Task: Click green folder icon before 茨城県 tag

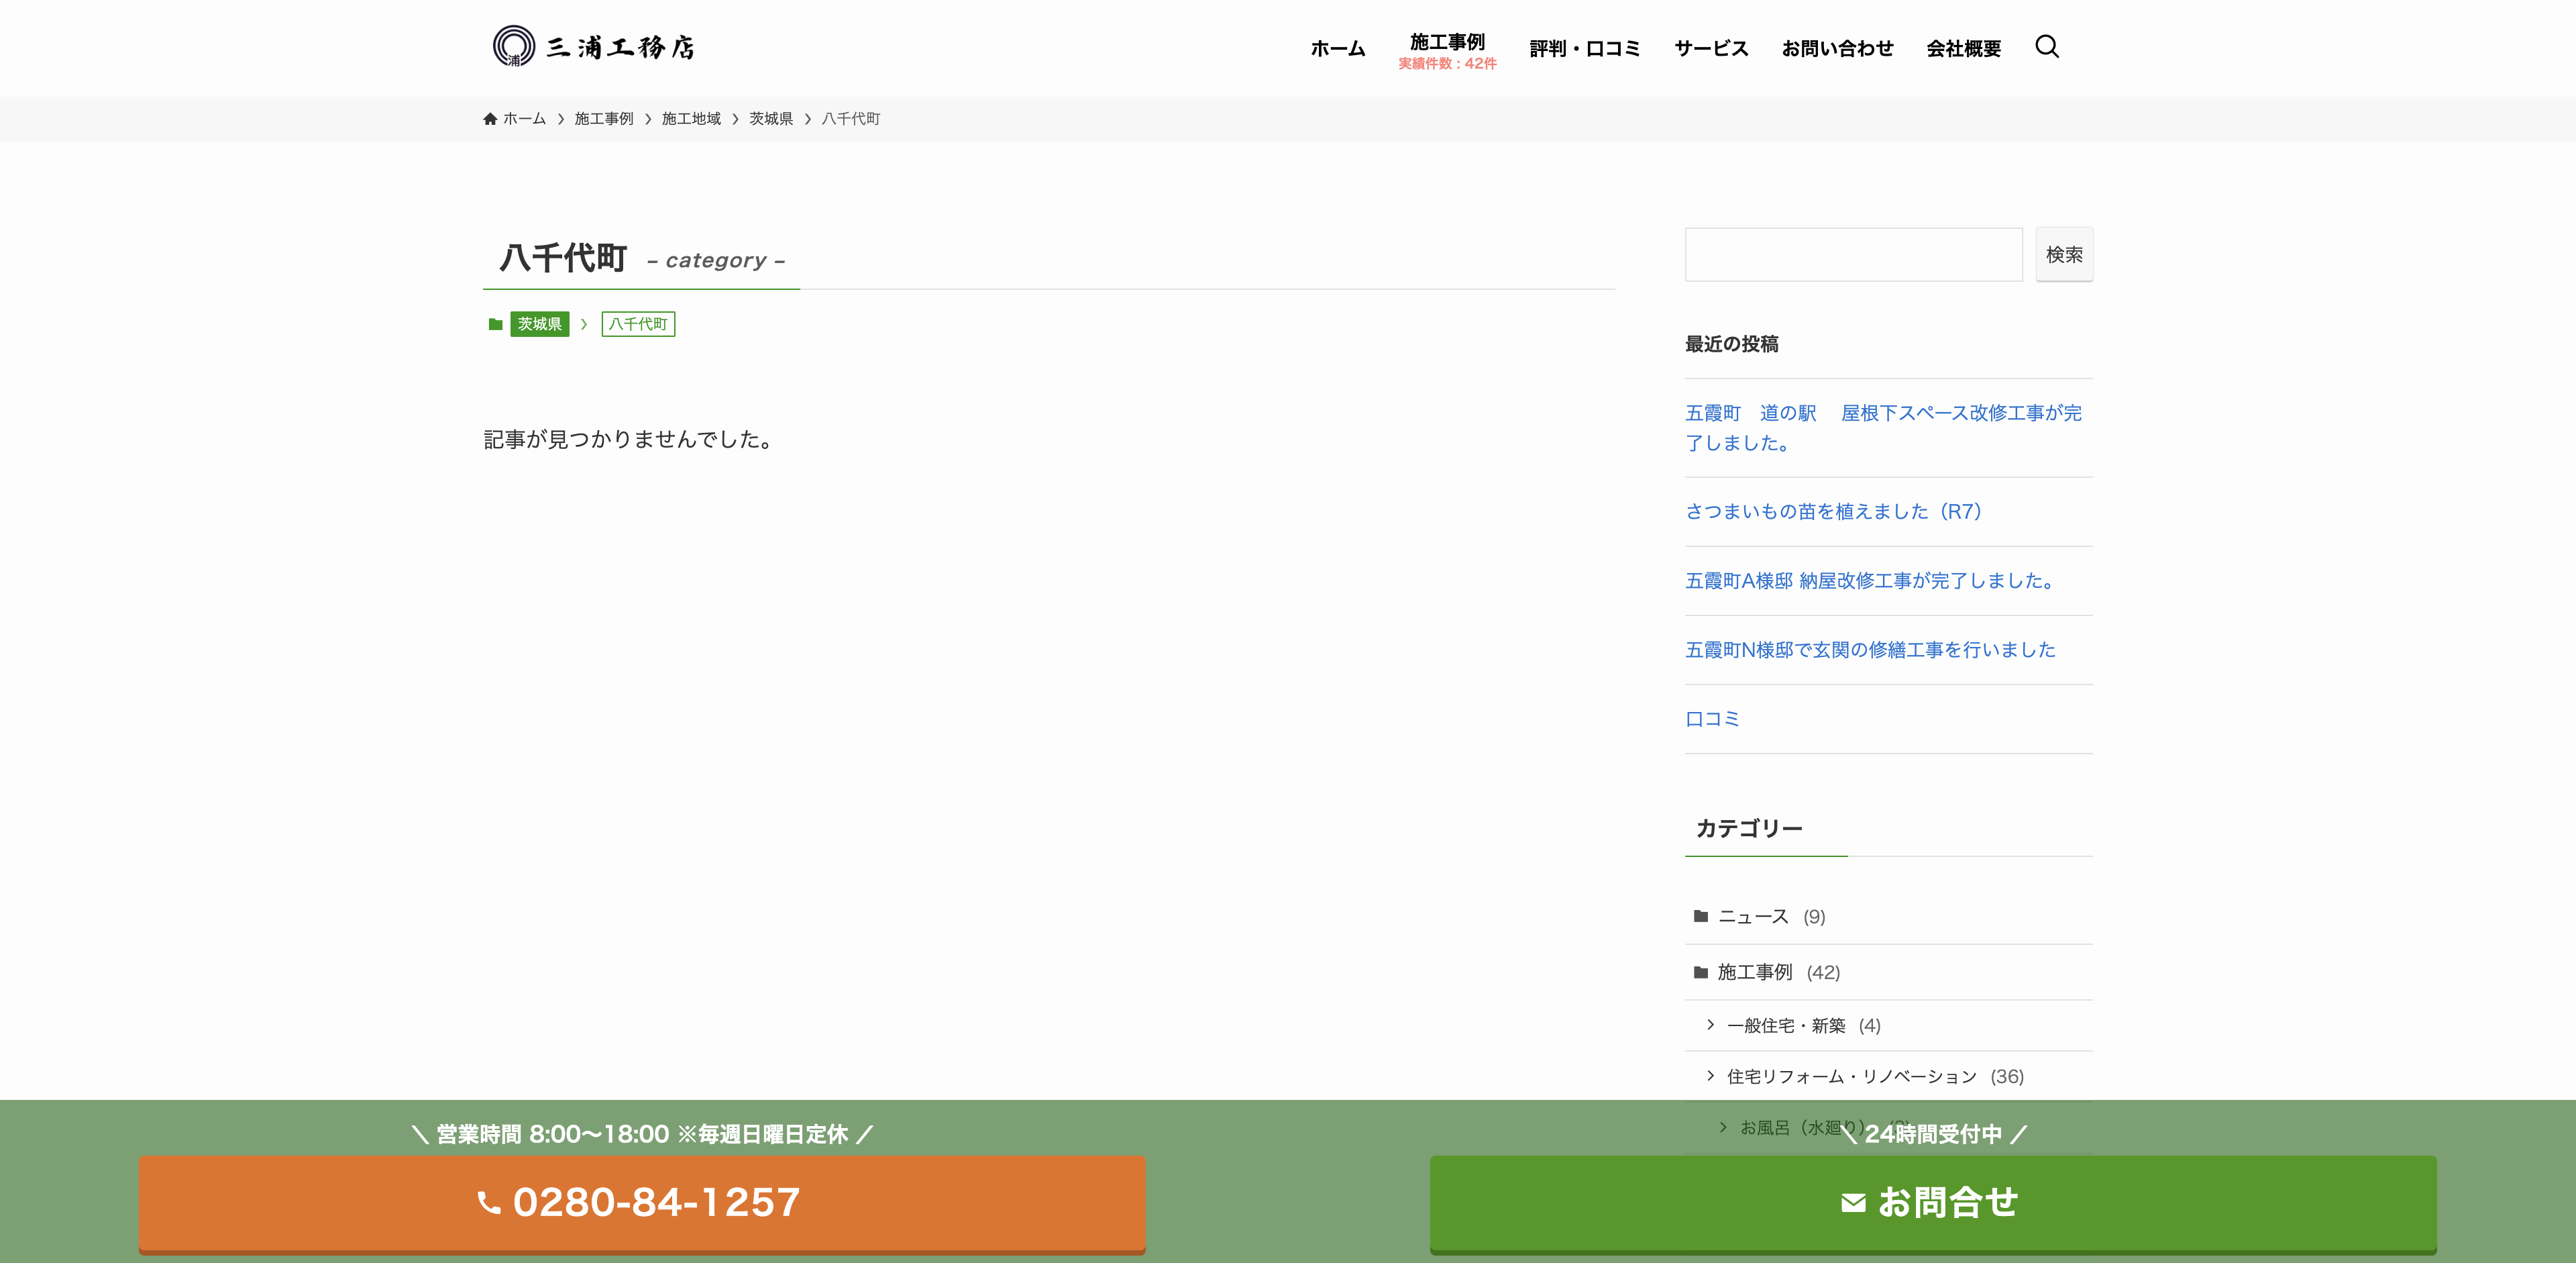Action: [x=495, y=324]
